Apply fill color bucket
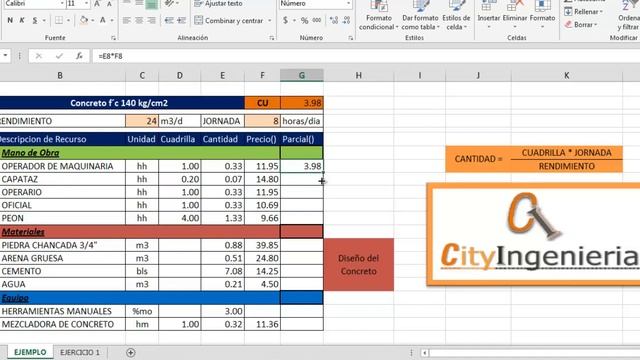This screenshot has width=640, height=360. [84, 20]
